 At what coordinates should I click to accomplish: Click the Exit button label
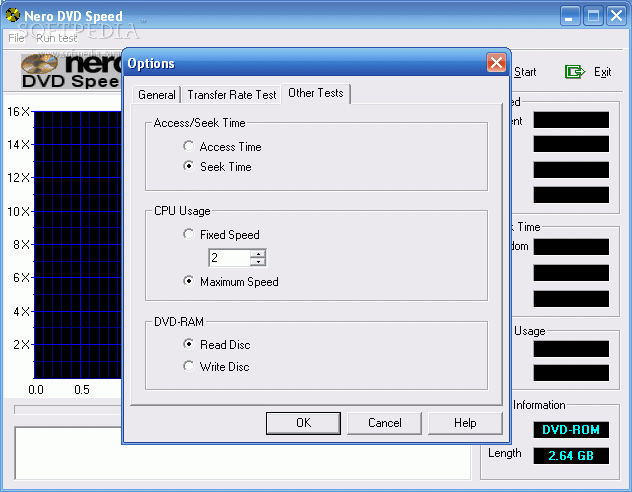pyautogui.click(x=602, y=72)
